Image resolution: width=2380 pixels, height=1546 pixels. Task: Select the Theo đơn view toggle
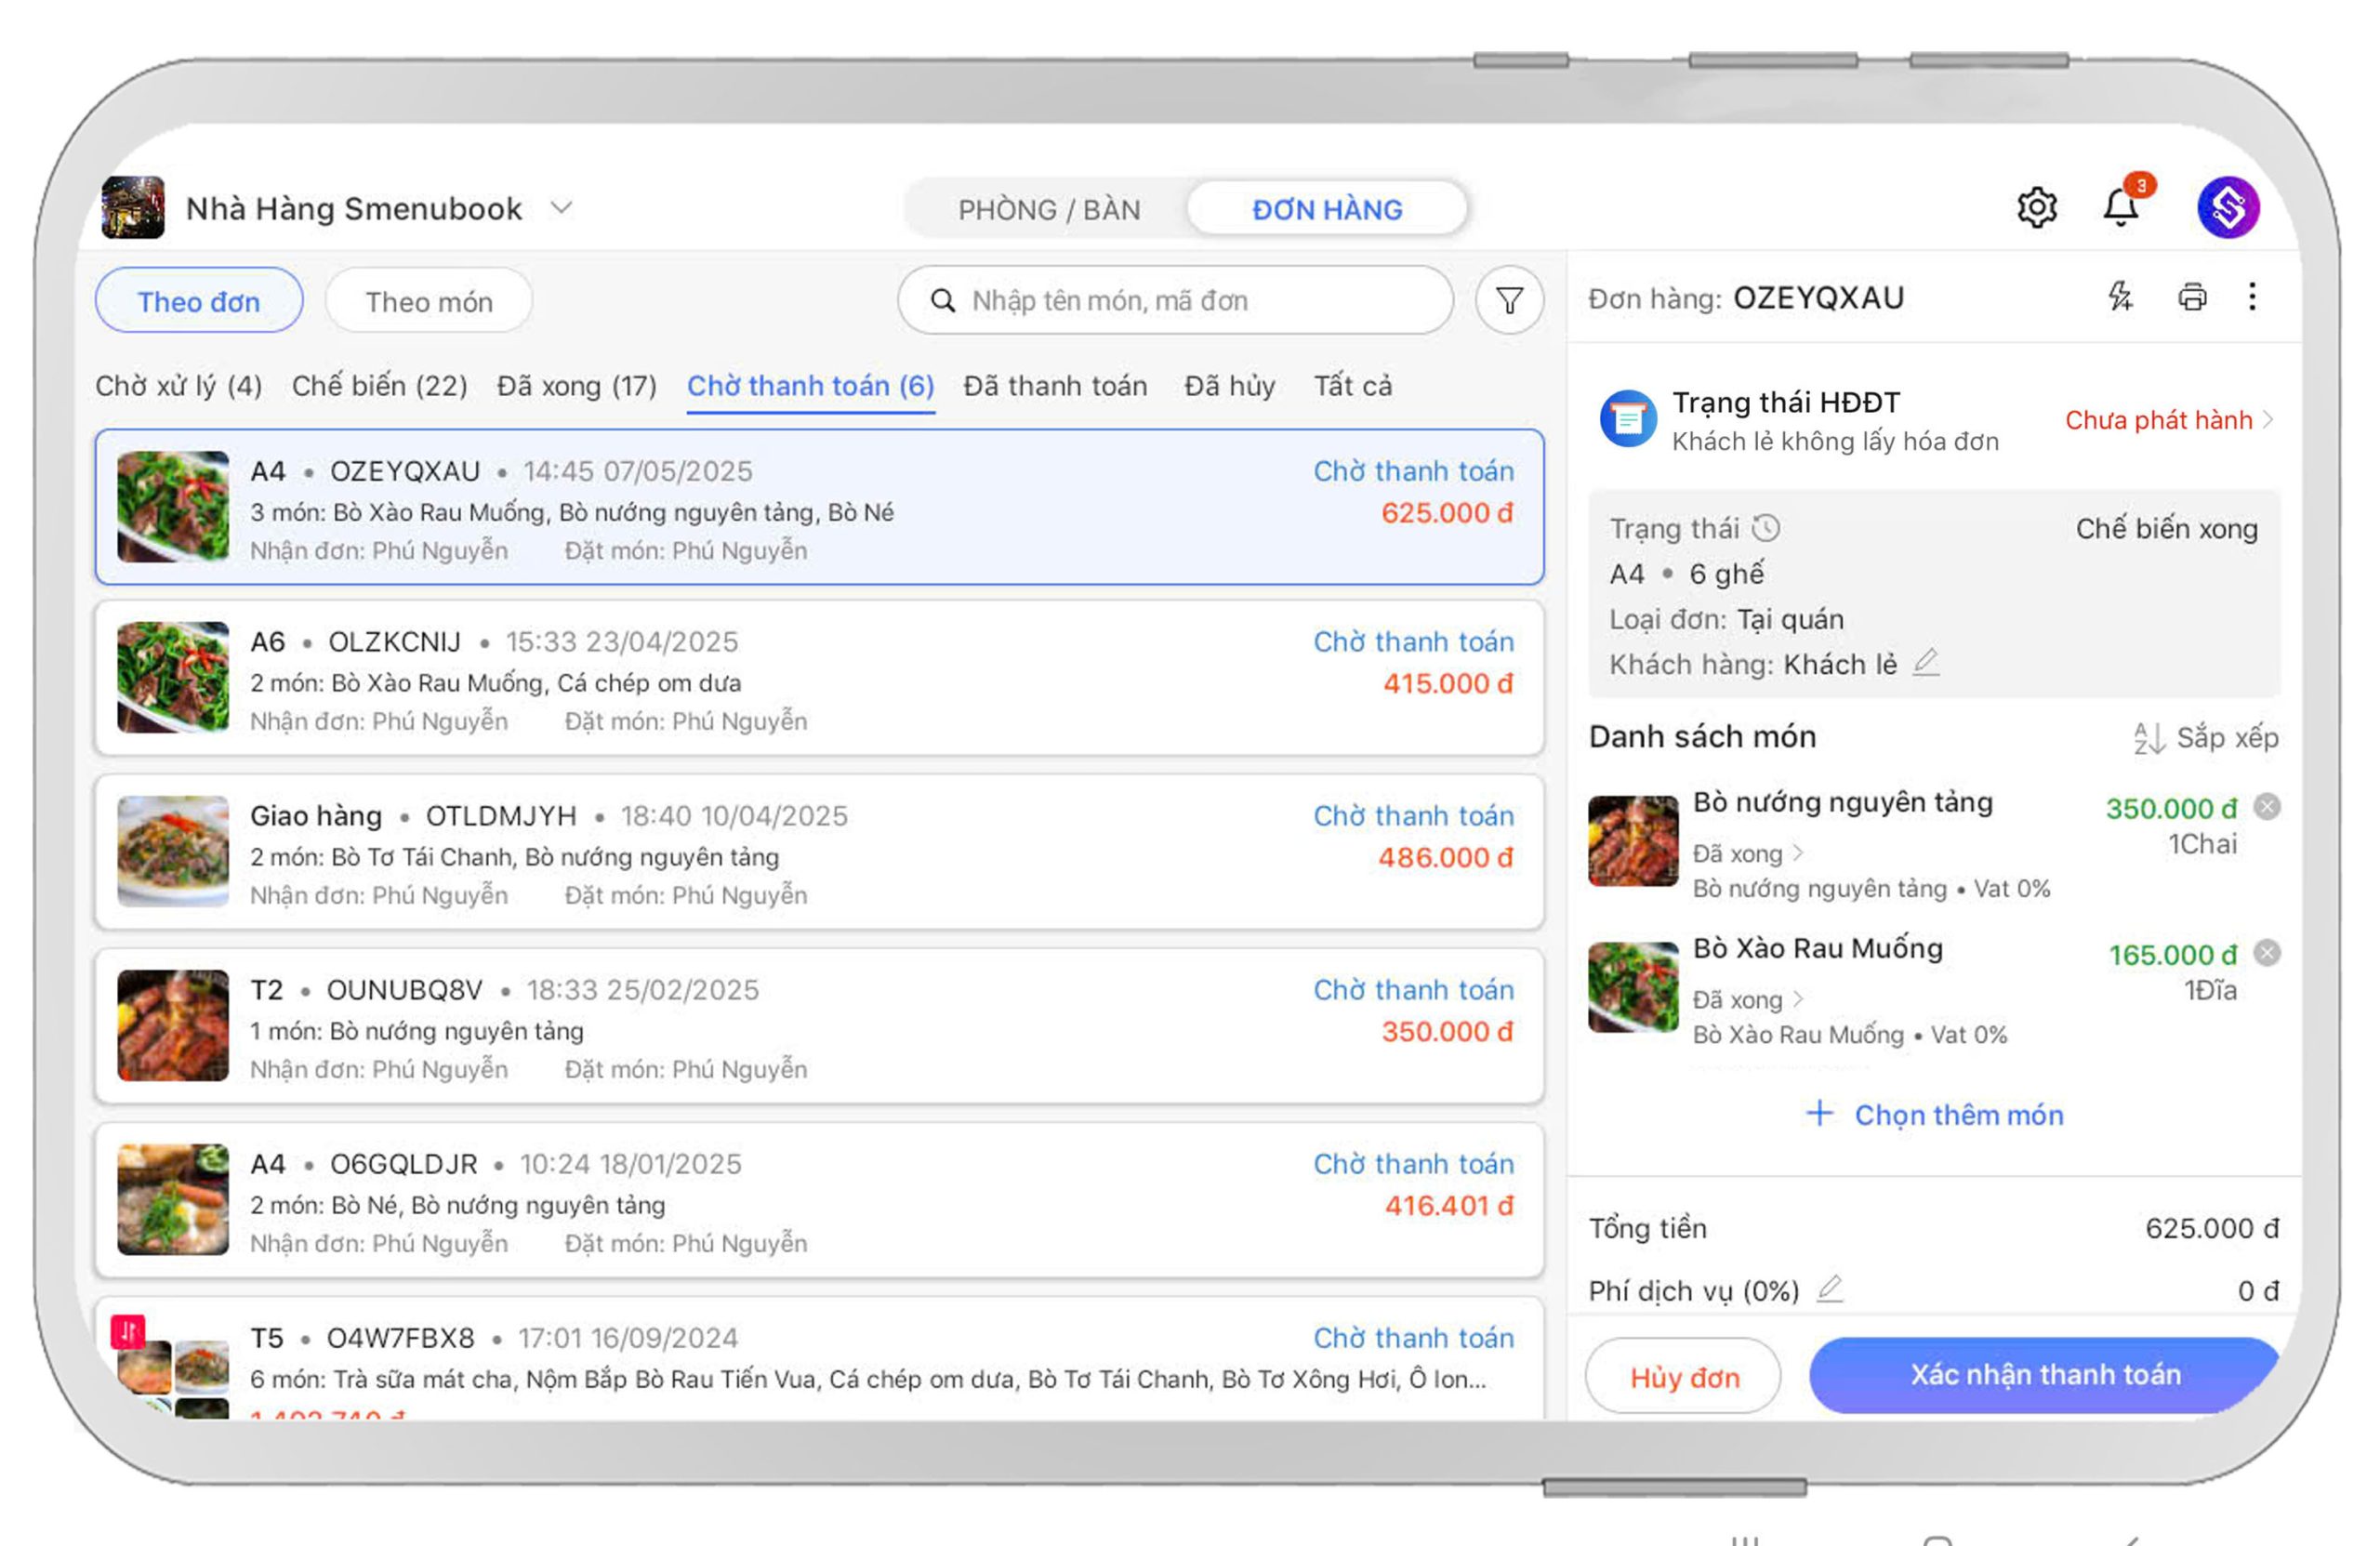pos(198,301)
